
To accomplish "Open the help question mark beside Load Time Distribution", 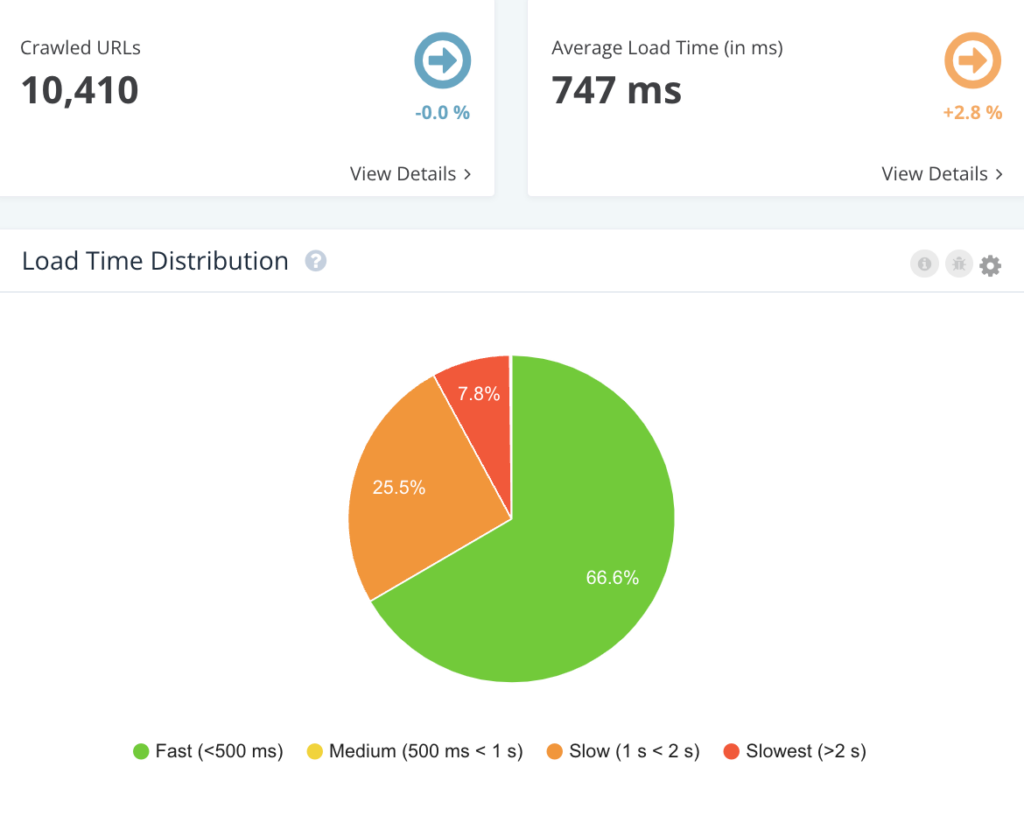I will (315, 261).
